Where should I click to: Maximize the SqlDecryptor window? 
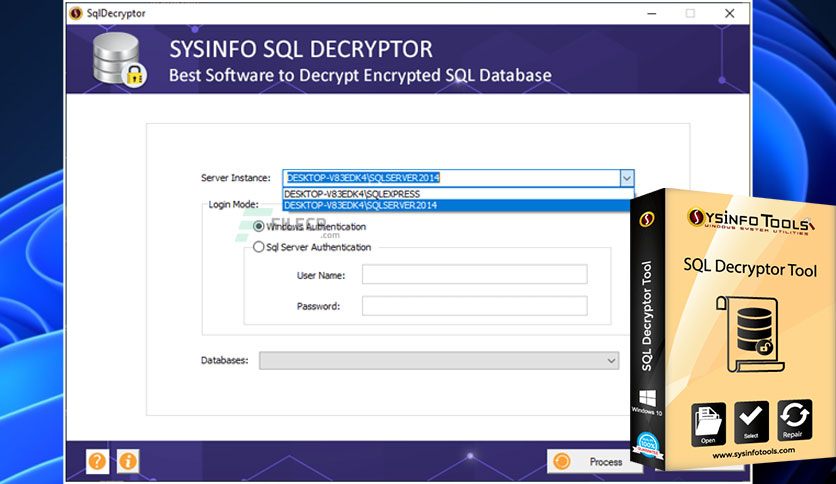click(x=690, y=13)
